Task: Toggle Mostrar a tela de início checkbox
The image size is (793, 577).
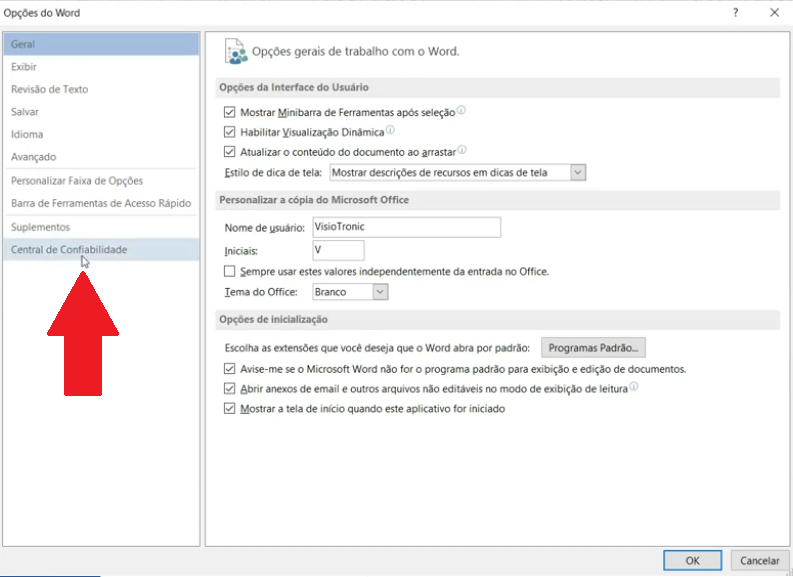Action: tap(230, 409)
